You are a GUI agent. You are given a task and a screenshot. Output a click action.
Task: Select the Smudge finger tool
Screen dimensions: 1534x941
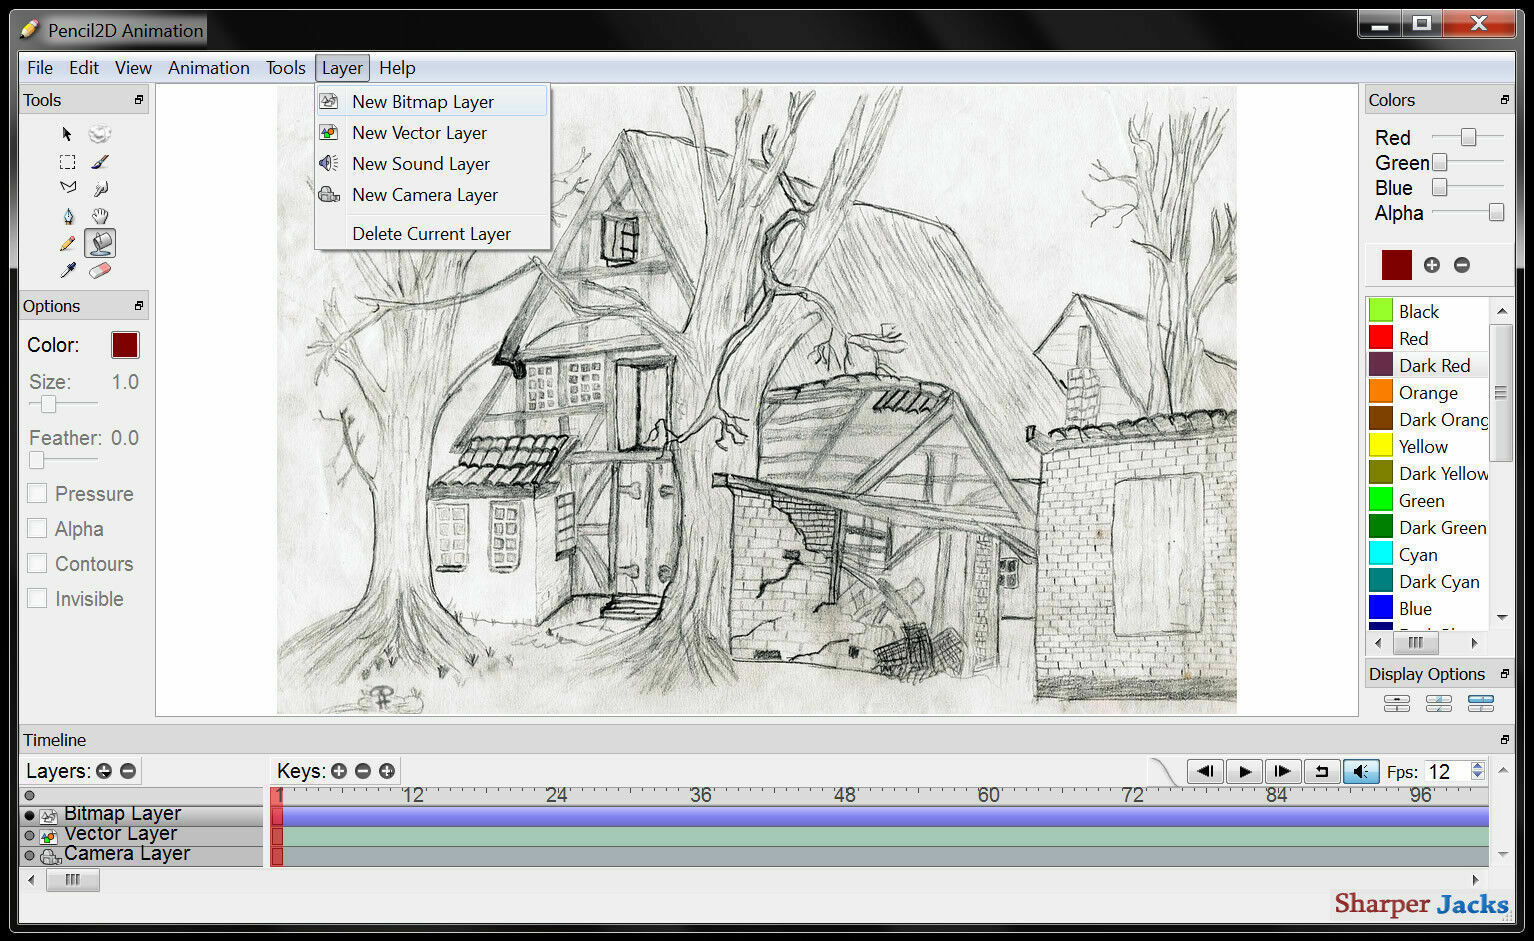[99, 188]
